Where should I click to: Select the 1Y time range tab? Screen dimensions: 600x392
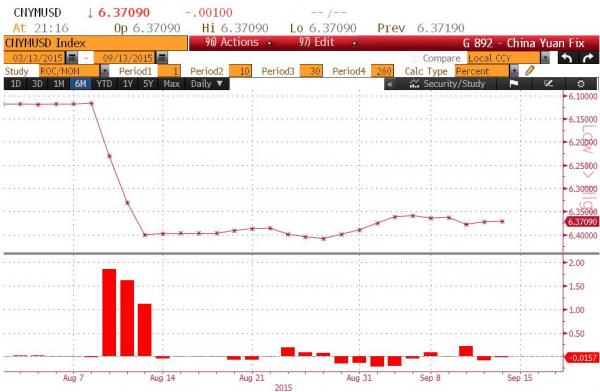tap(127, 84)
